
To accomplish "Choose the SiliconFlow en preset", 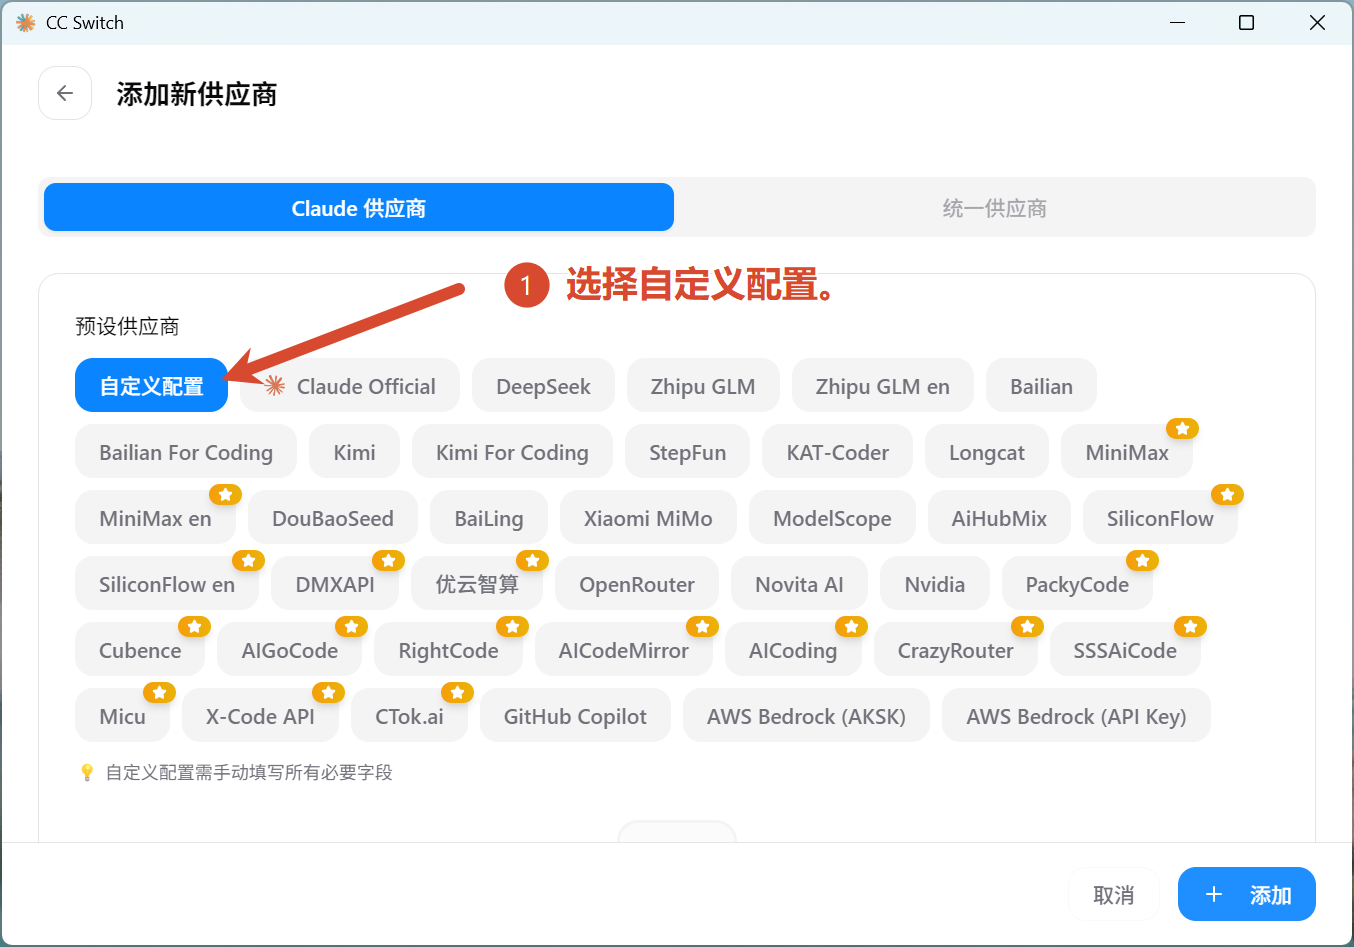I will 167,583.
